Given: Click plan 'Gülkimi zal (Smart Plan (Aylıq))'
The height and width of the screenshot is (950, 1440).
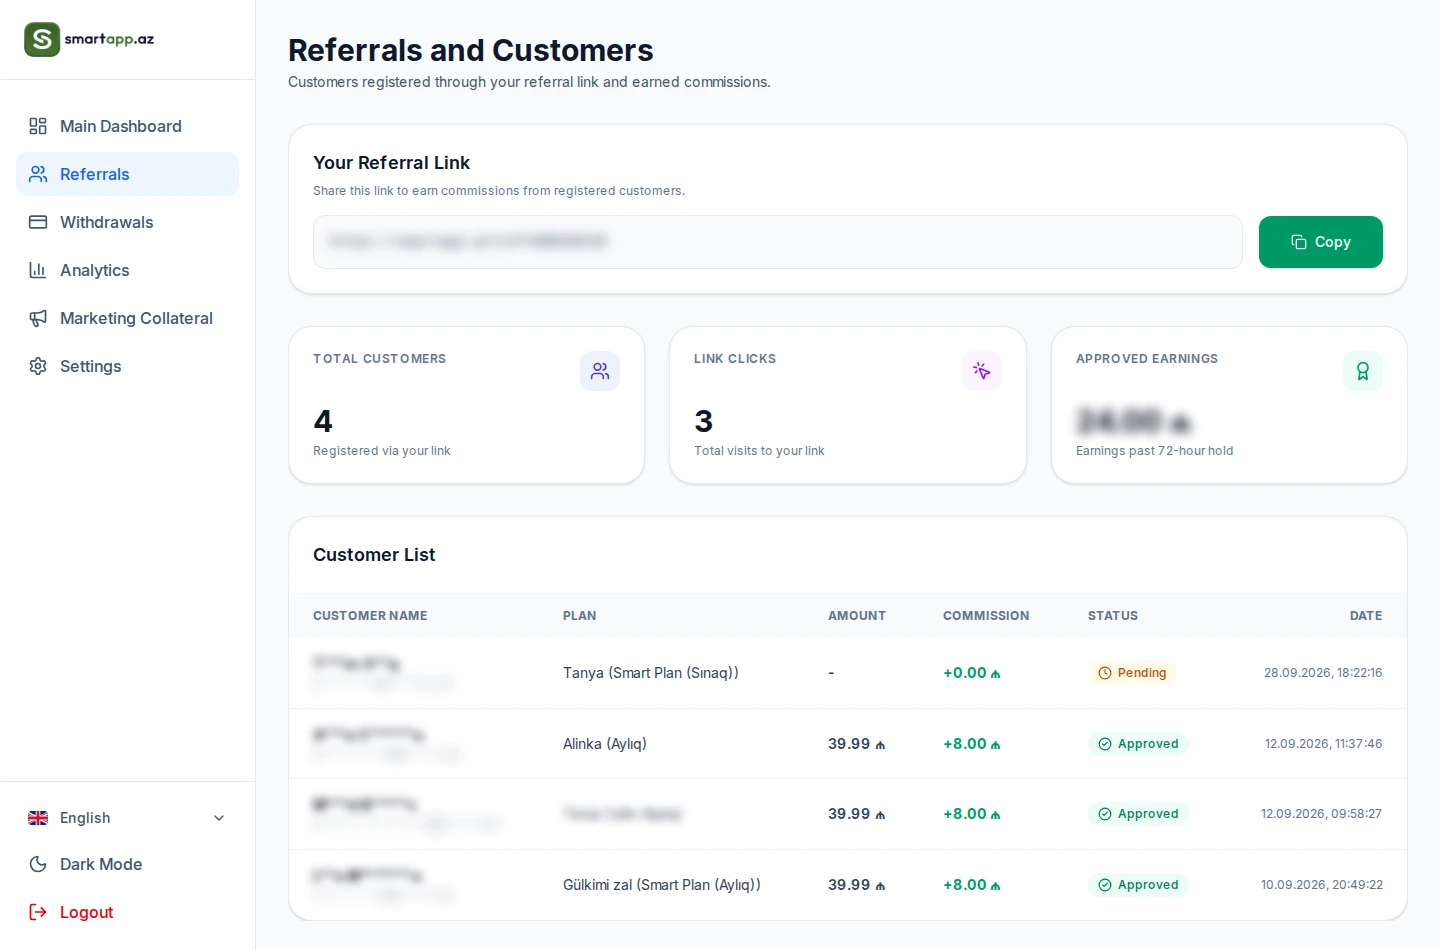Looking at the screenshot, I should (662, 885).
